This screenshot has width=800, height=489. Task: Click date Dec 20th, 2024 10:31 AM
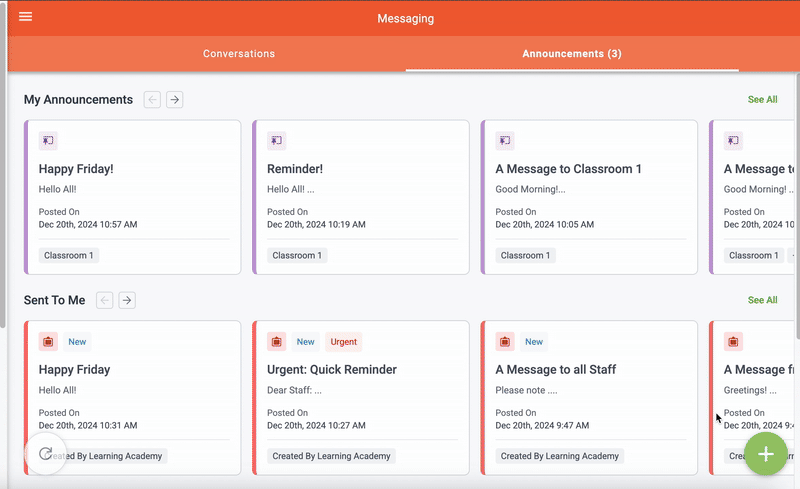[x=88, y=425]
